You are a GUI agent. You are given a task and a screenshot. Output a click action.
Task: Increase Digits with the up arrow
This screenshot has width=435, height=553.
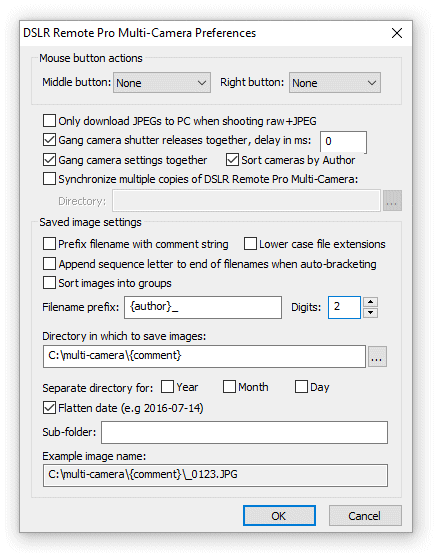point(370,302)
